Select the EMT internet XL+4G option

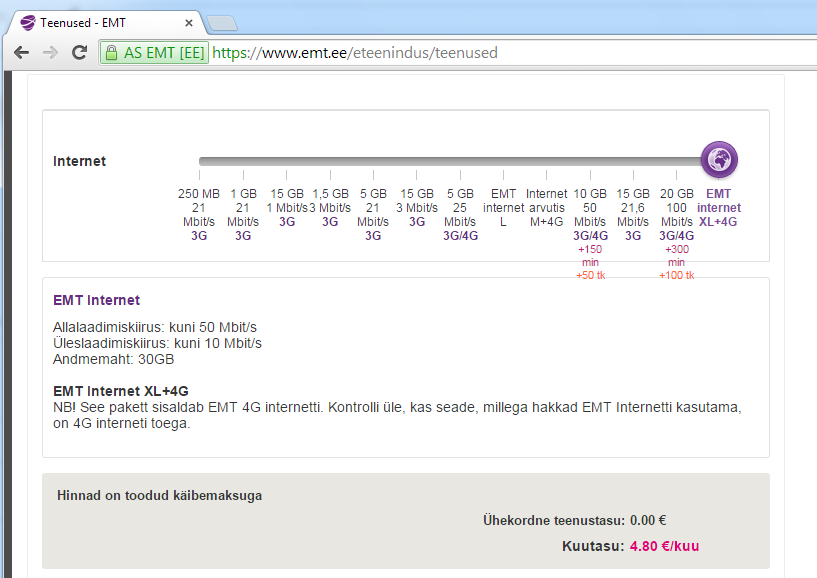coord(719,207)
